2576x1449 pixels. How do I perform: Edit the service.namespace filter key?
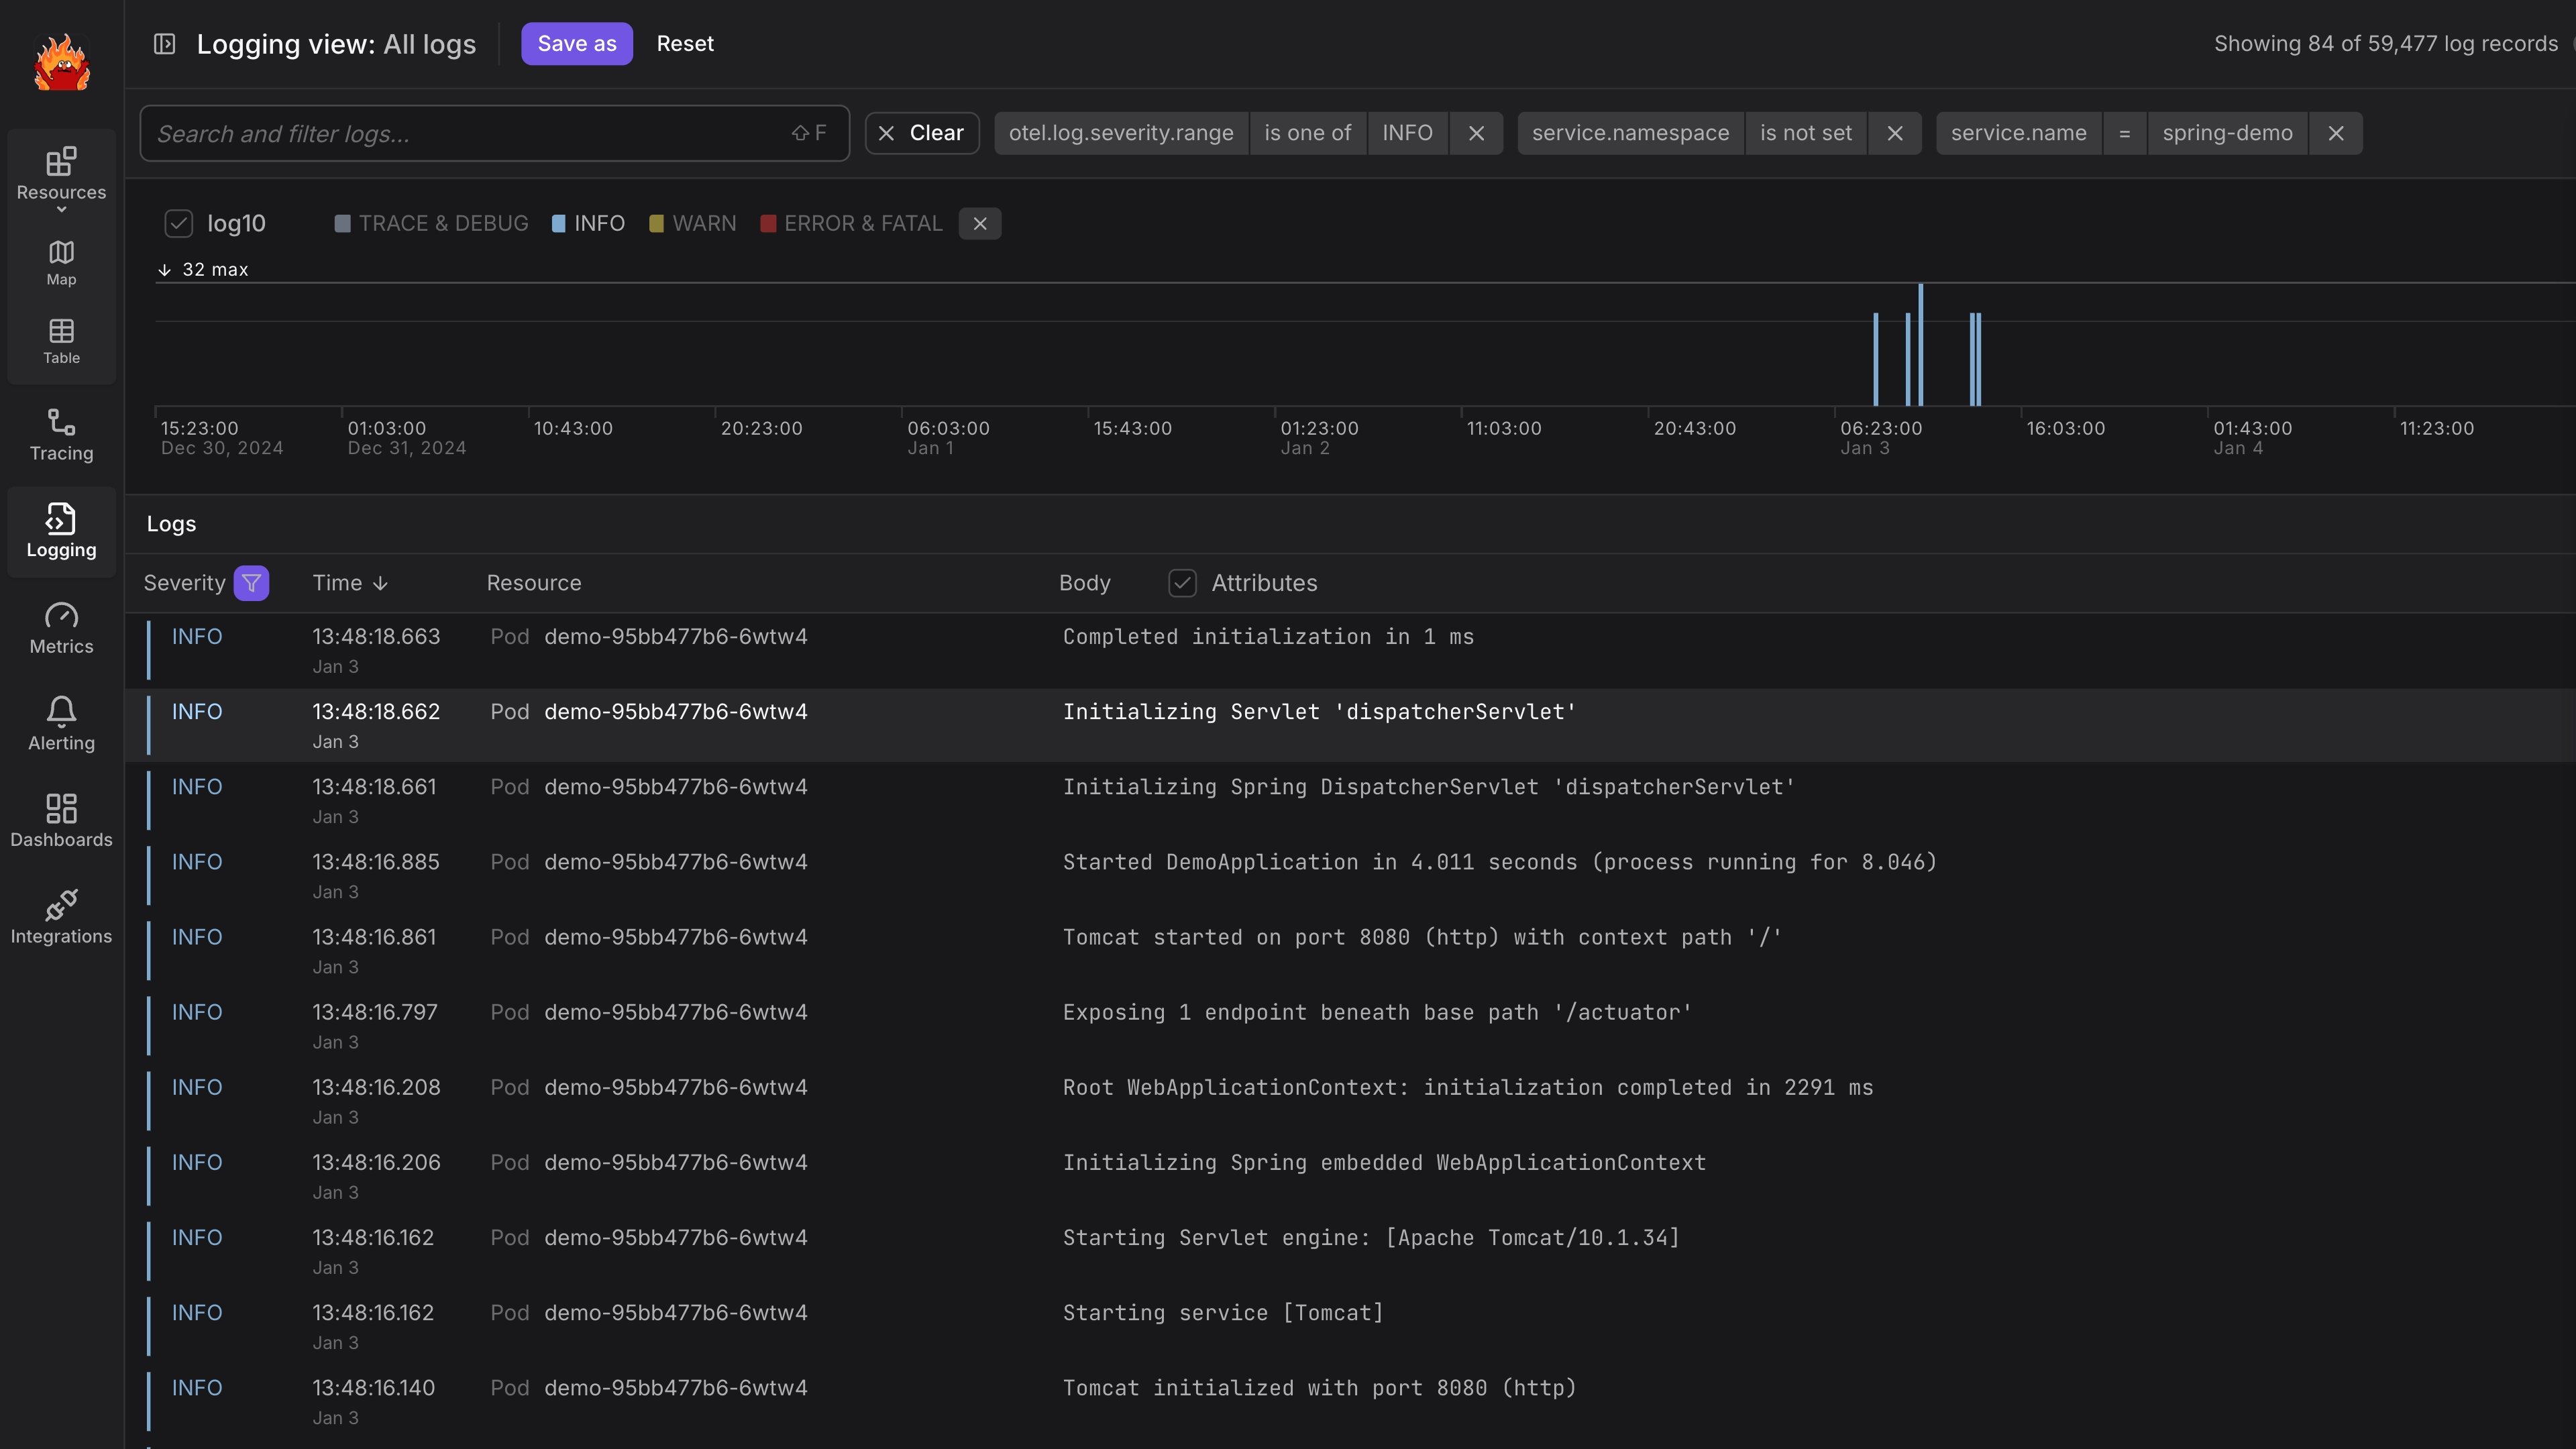coord(1630,133)
